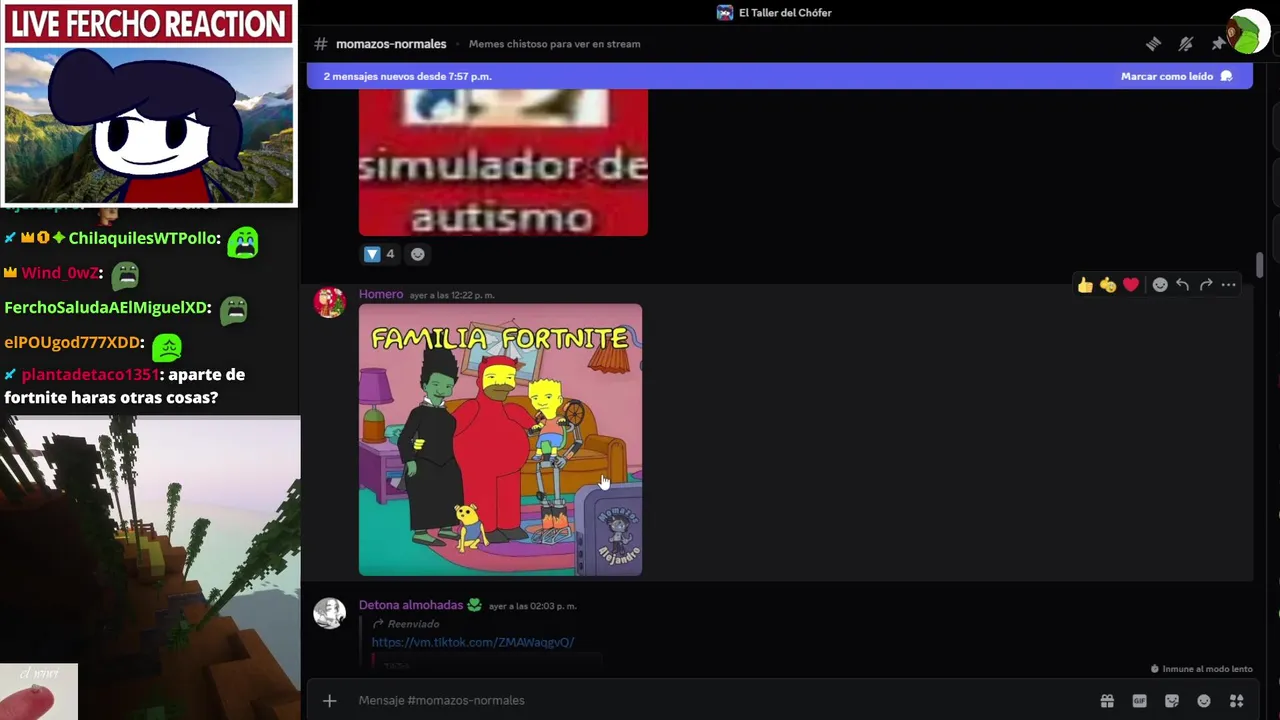
Task: Open the Familia Fortnite image
Action: [x=500, y=440]
